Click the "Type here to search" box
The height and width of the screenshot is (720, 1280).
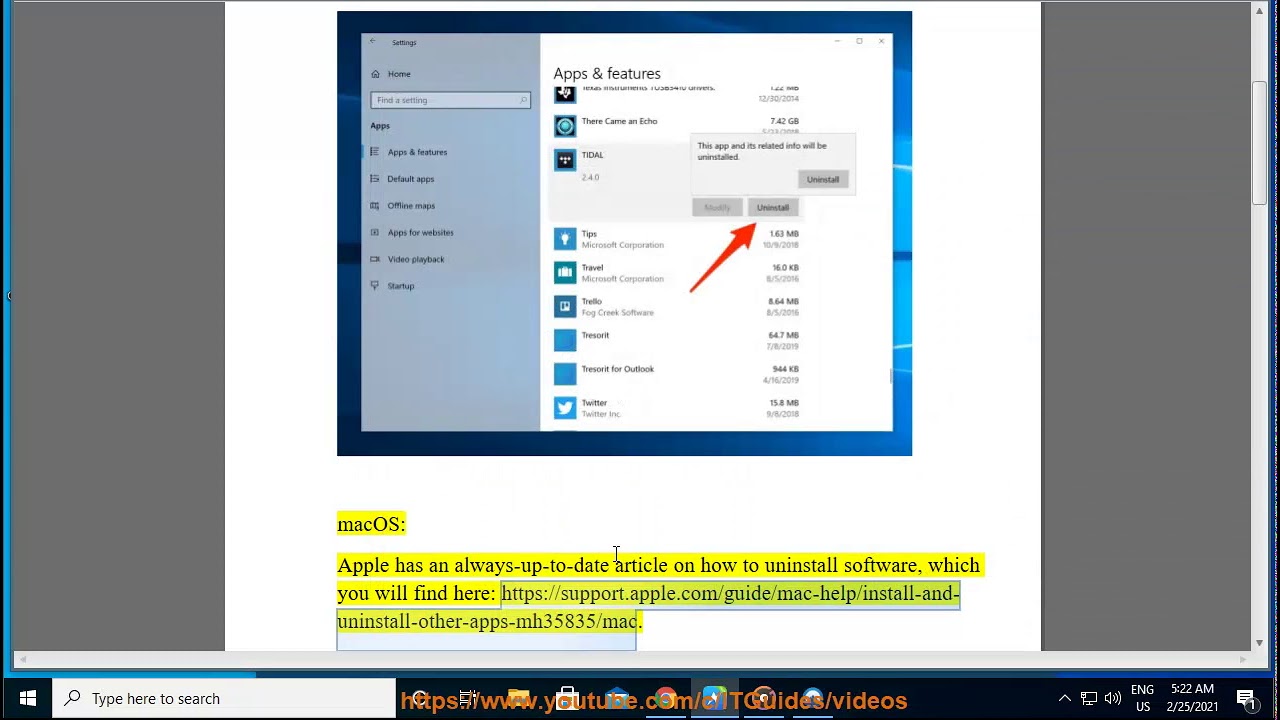coord(225,699)
